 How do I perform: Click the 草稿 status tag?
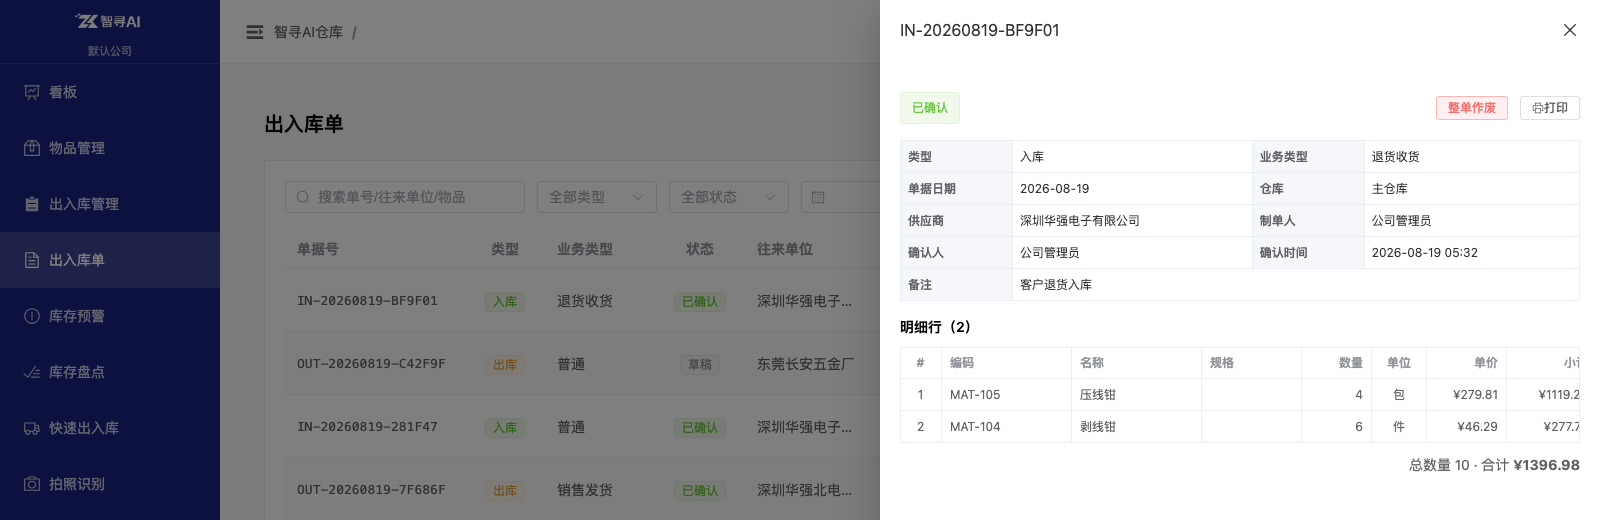[x=700, y=365]
